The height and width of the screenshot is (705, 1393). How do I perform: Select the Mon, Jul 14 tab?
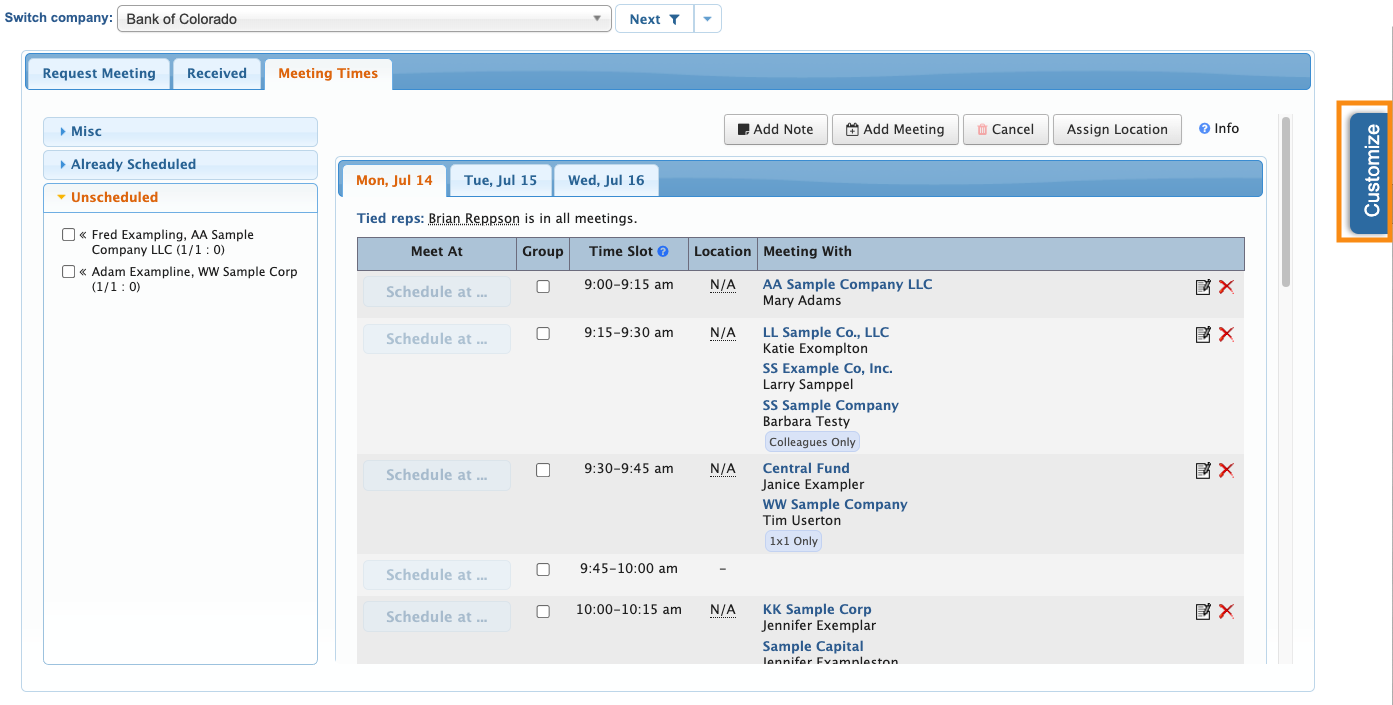tap(394, 180)
